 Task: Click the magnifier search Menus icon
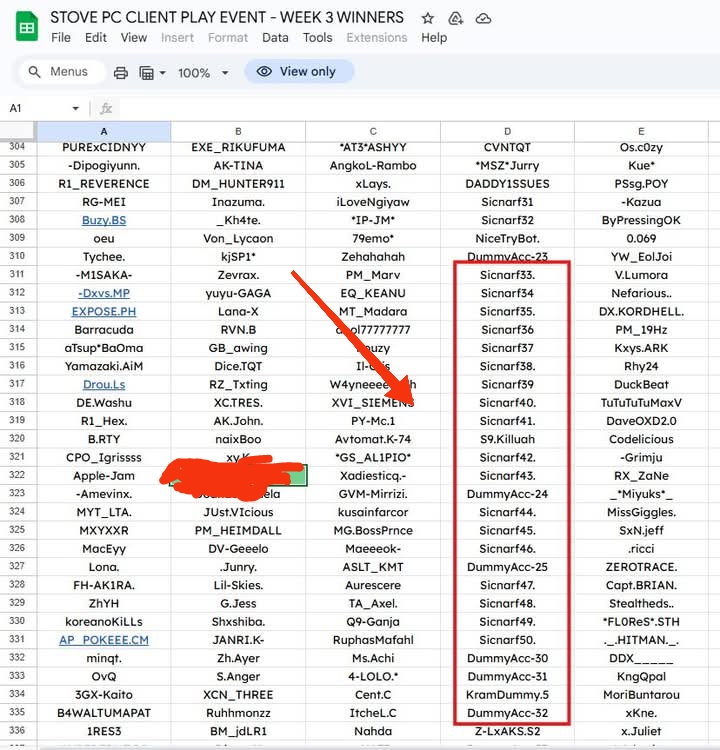[34, 72]
